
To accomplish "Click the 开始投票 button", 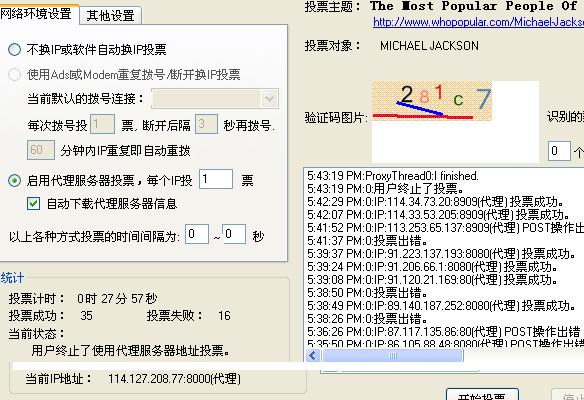I will [482, 395].
